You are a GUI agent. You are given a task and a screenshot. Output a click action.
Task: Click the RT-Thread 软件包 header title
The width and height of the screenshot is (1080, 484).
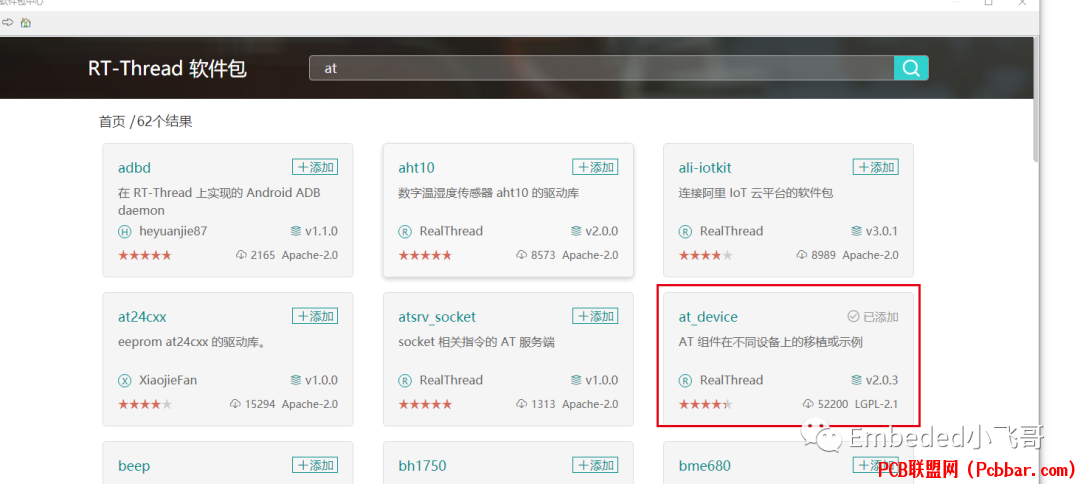167,69
